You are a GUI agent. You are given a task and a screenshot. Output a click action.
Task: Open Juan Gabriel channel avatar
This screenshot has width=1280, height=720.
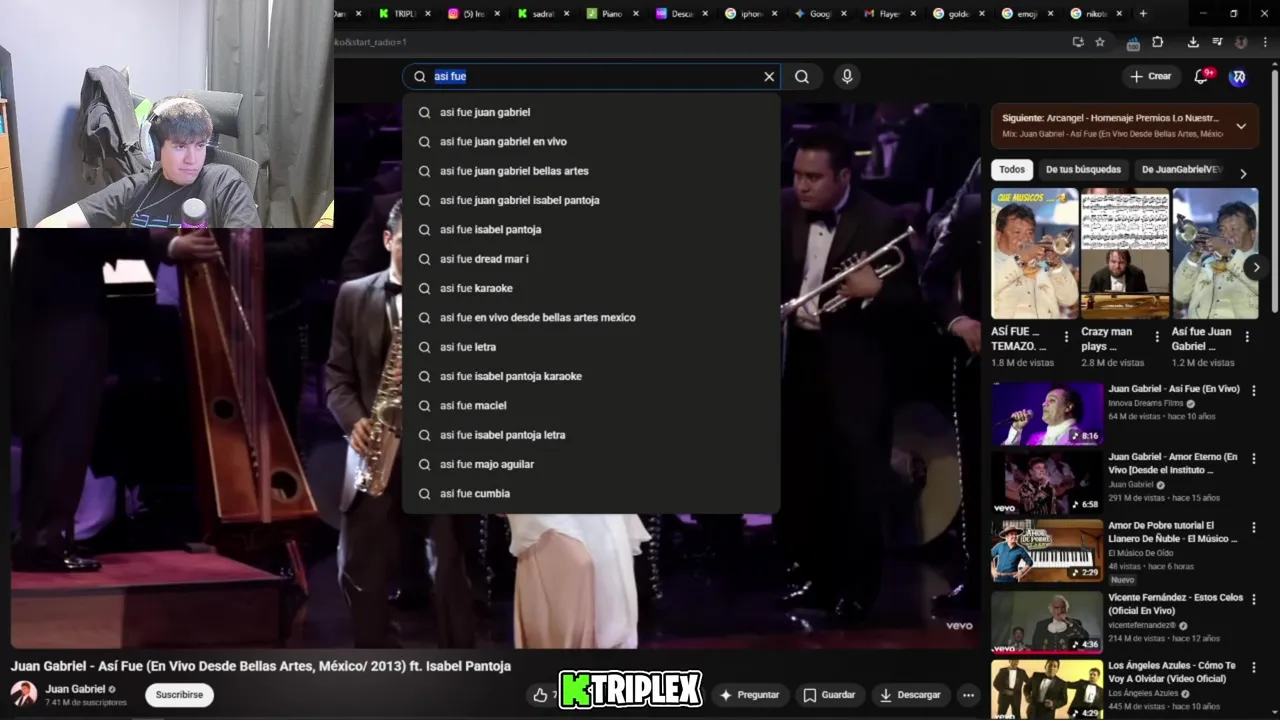click(x=24, y=693)
